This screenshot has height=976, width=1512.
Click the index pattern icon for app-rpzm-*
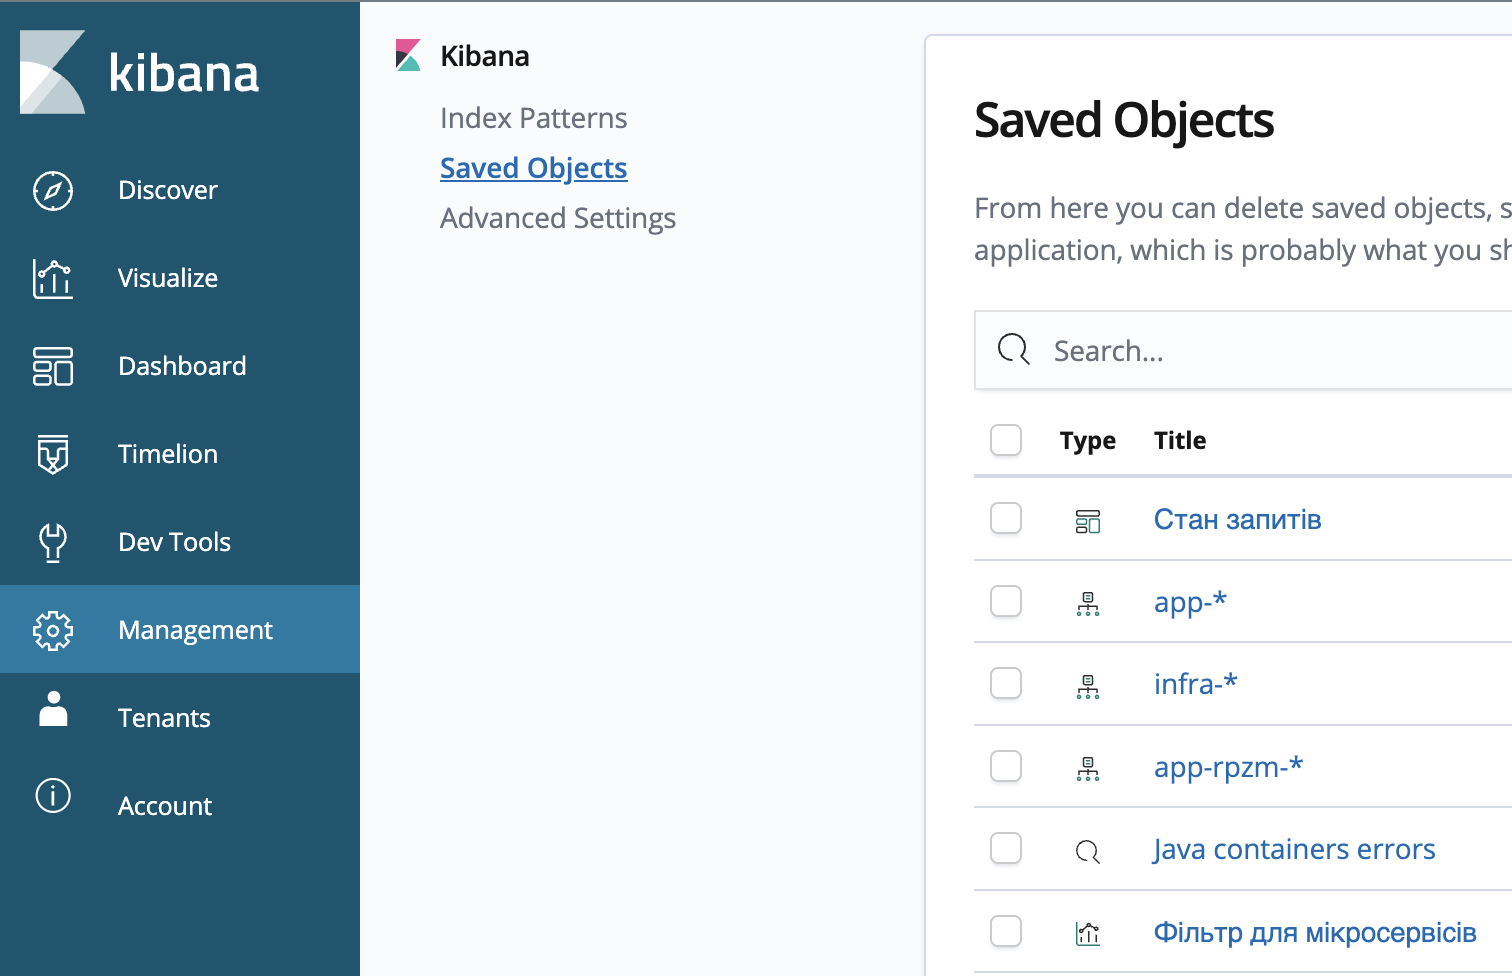coord(1088,769)
